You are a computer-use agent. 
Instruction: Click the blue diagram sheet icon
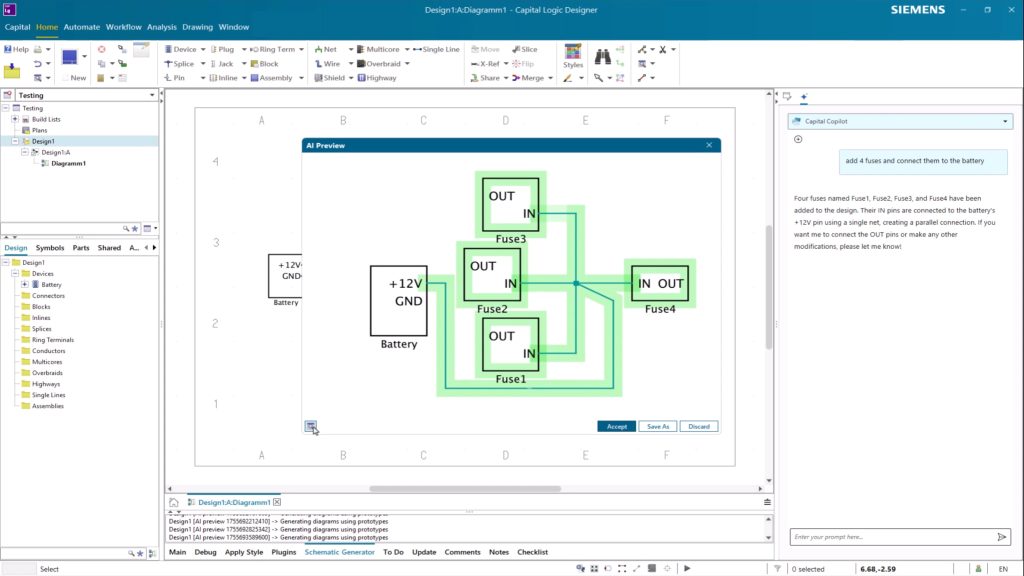pyautogui.click(x=70, y=57)
